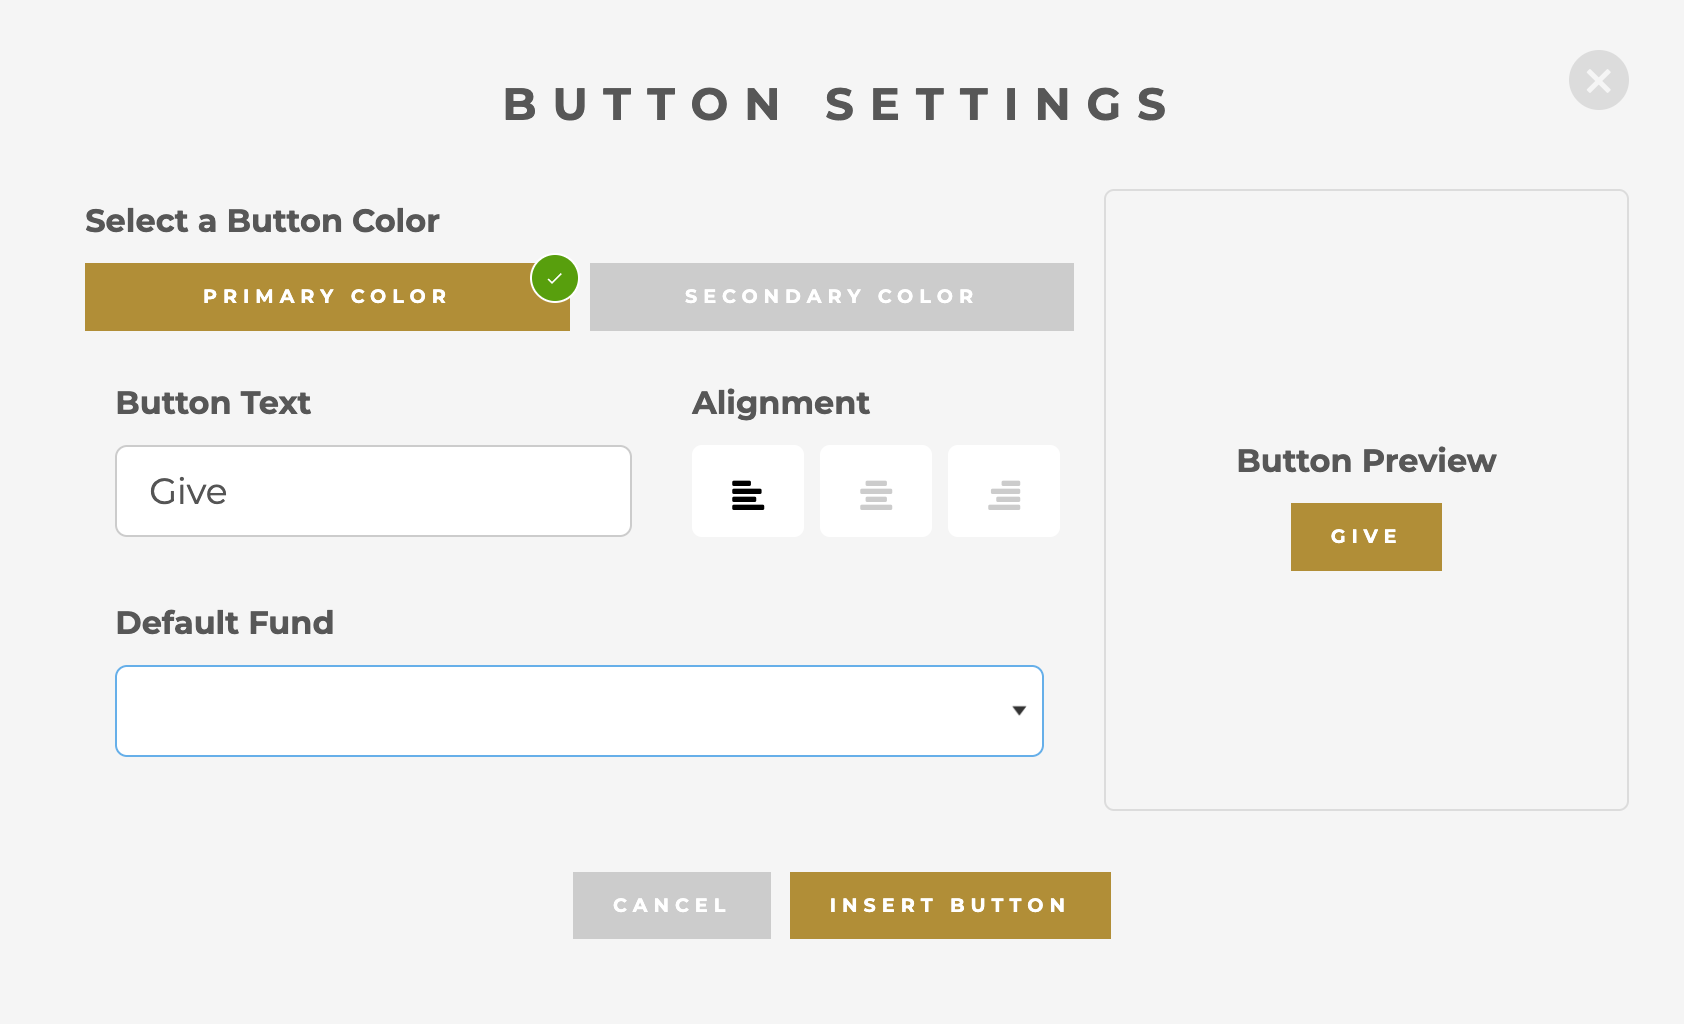This screenshot has width=1684, height=1024.
Task: Open the Default Fund dropdown
Action: pyautogui.click(x=579, y=711)
